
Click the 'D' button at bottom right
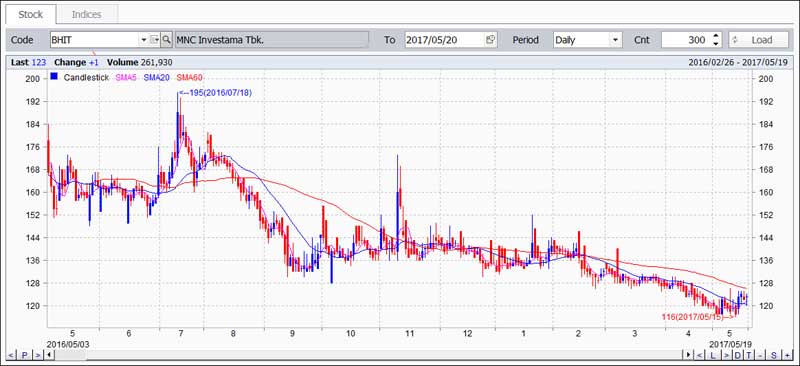pyautogui.click(x=738, y=355)
